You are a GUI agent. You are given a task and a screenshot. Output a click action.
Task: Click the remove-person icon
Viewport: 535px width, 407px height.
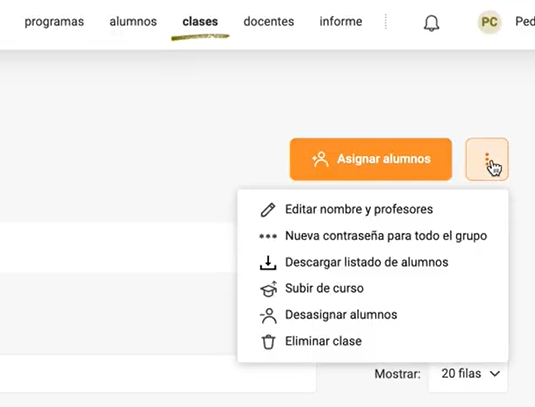click(x=268, y=315)
